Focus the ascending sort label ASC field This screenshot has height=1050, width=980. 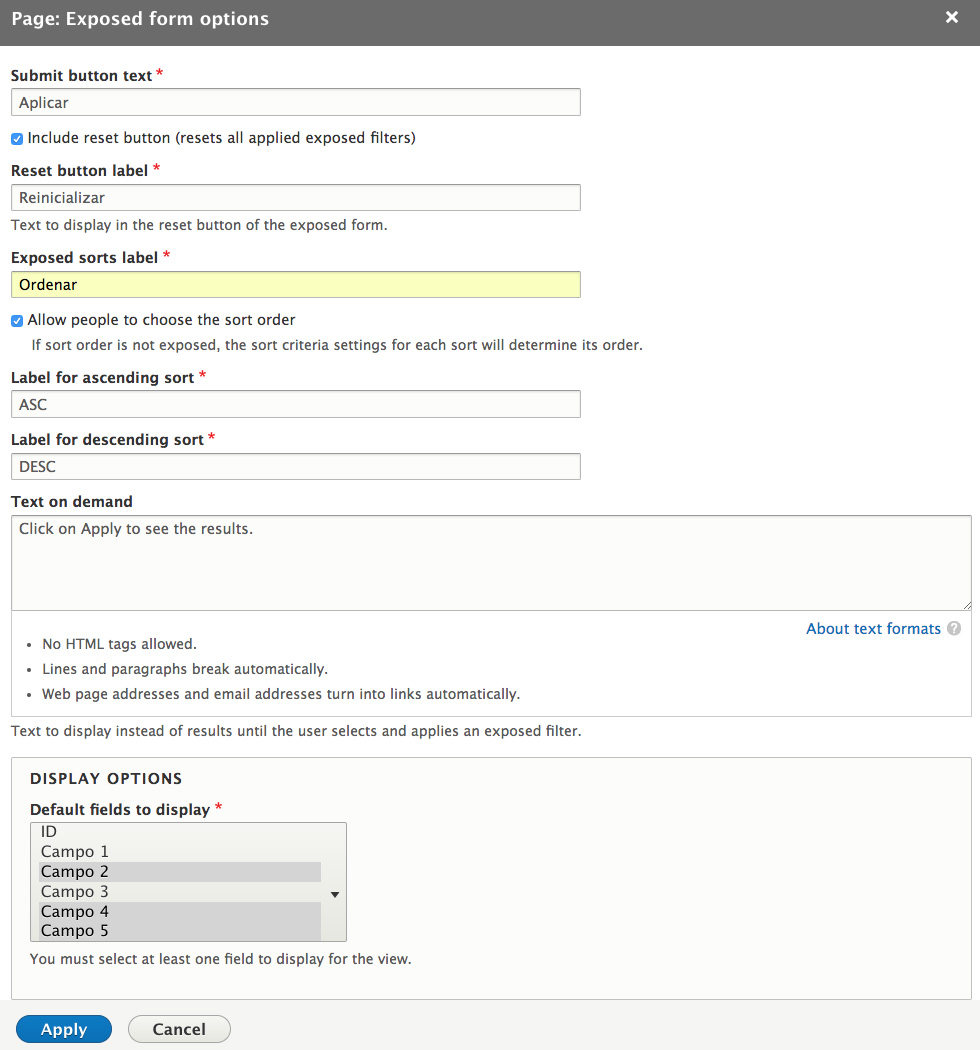[x=295, y=404]
